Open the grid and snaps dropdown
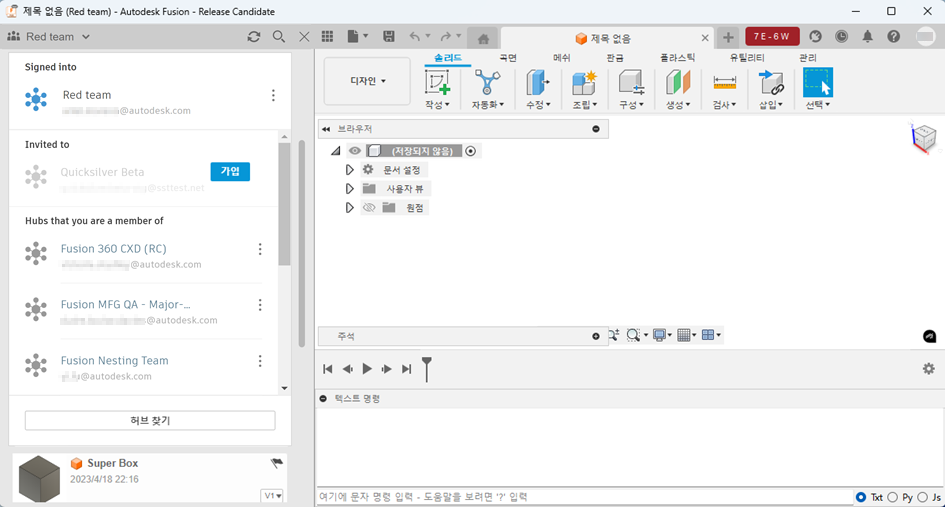The width and height of the screenshot is (945, 507). 686,335
